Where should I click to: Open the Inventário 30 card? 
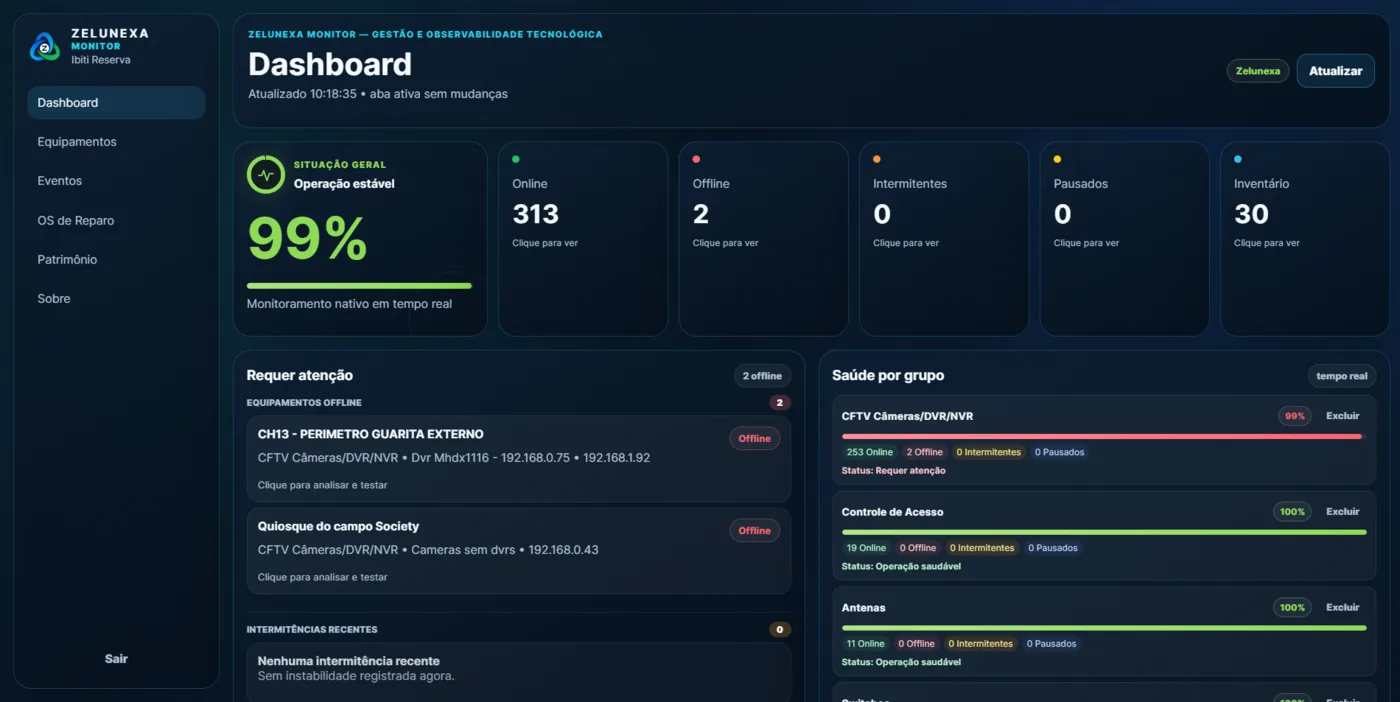pyautogui.click(x=1305, y=239)
